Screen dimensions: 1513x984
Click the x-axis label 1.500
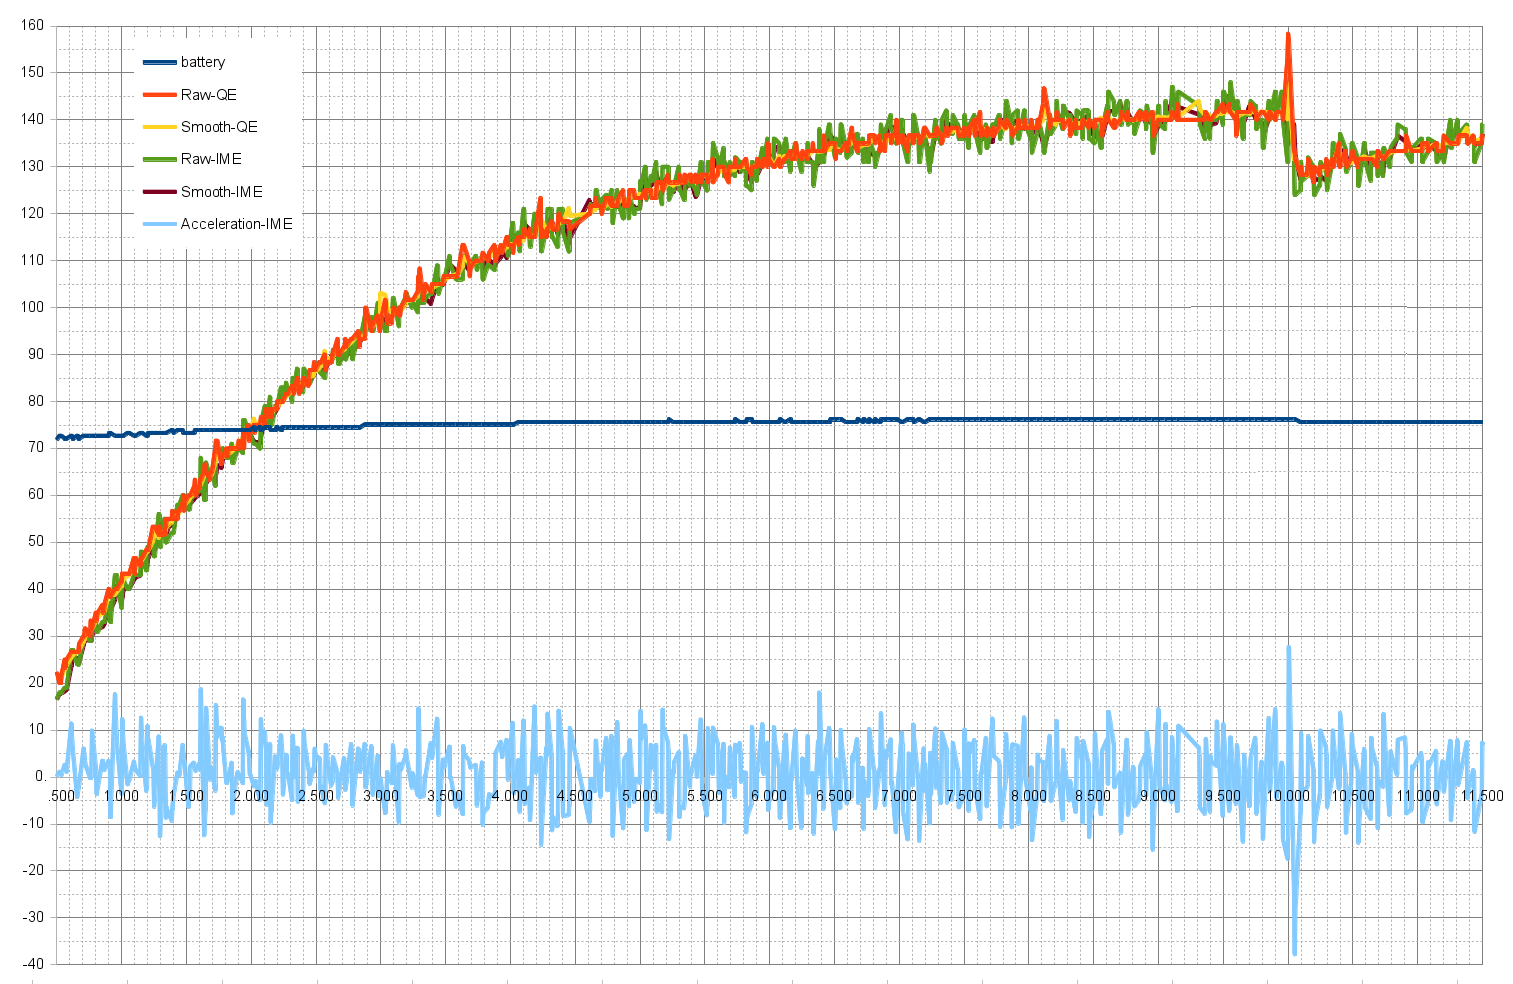pyautogui.click(x=186, y=796)
